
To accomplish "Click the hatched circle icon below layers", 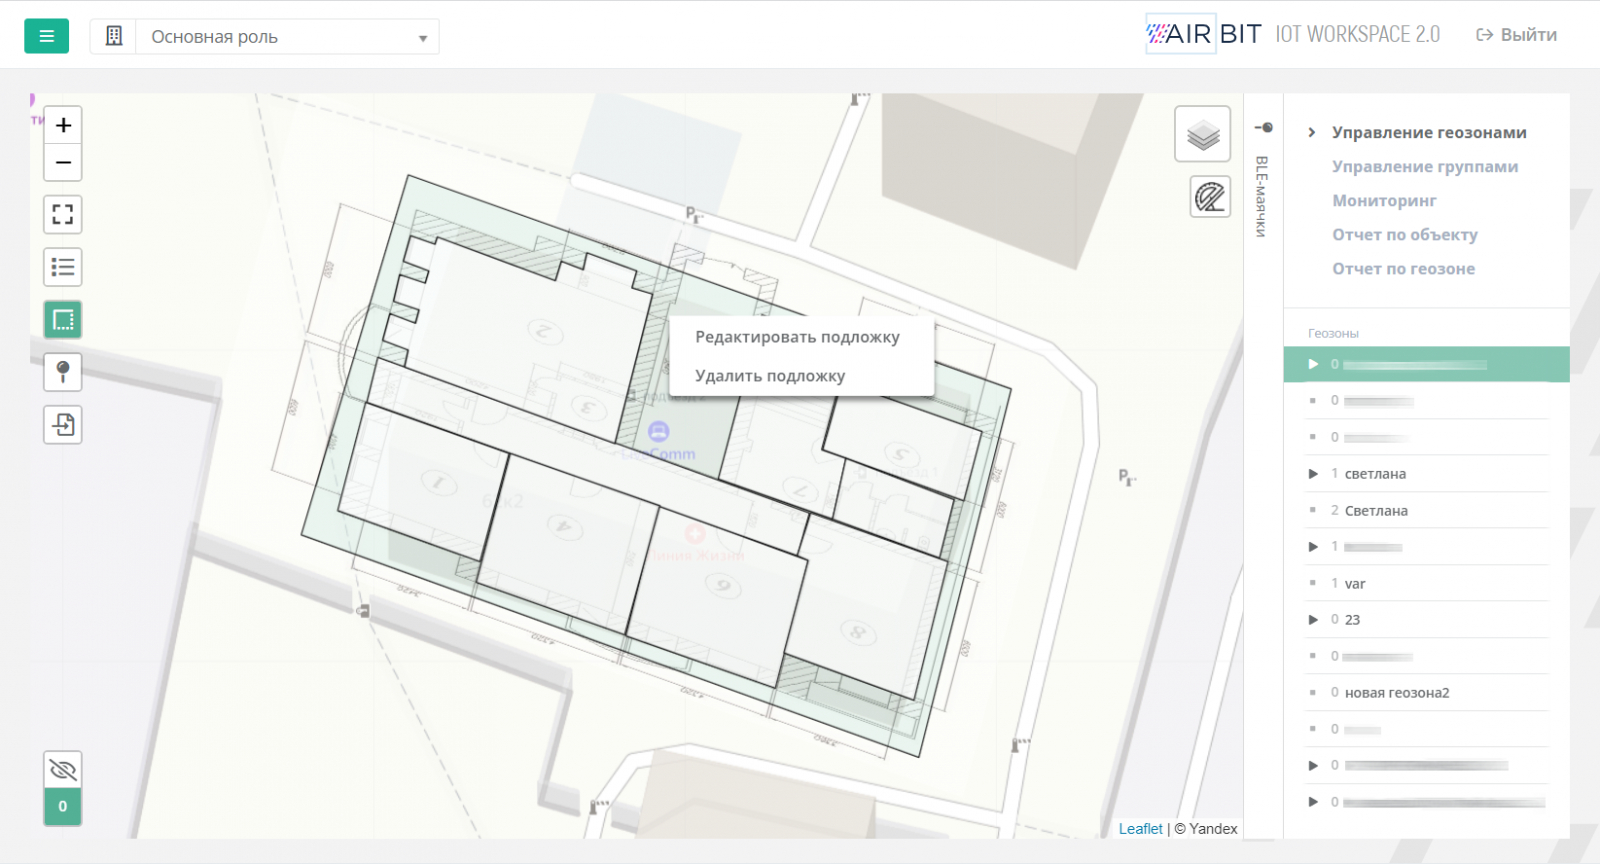I will click(x=1210, y=197).
